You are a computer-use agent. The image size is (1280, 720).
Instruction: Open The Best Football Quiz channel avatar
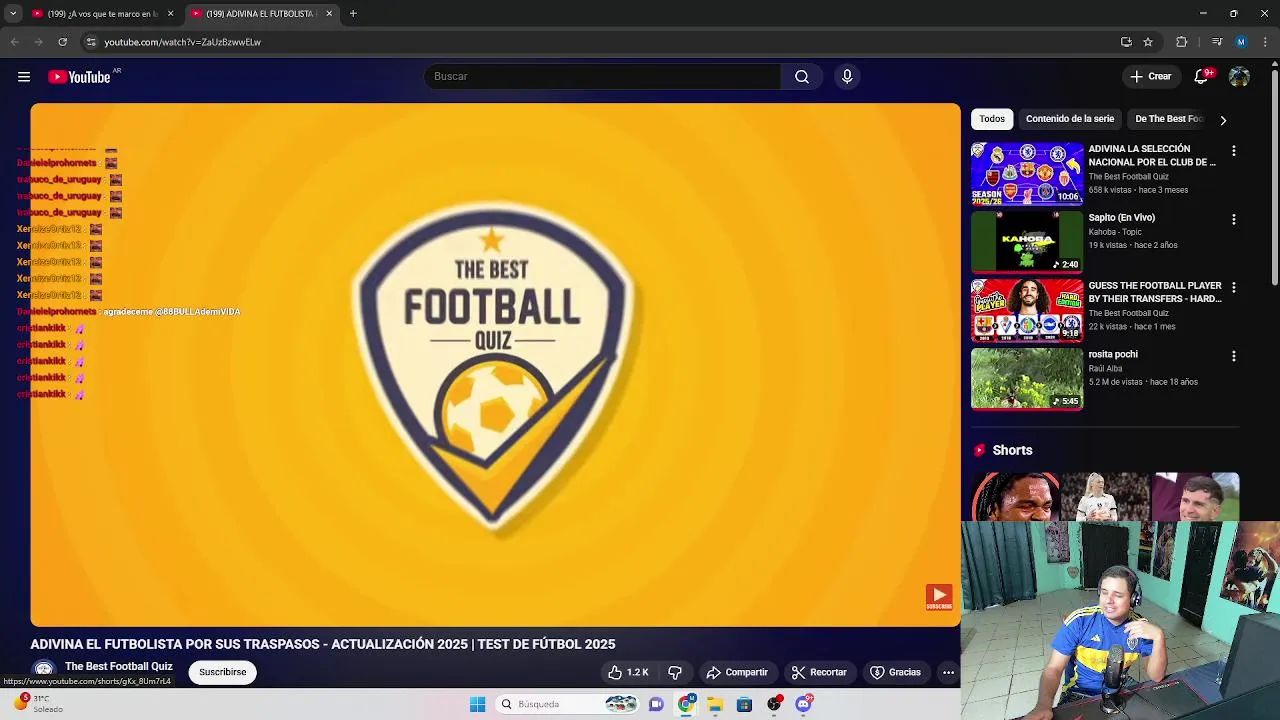pos(43,670)
